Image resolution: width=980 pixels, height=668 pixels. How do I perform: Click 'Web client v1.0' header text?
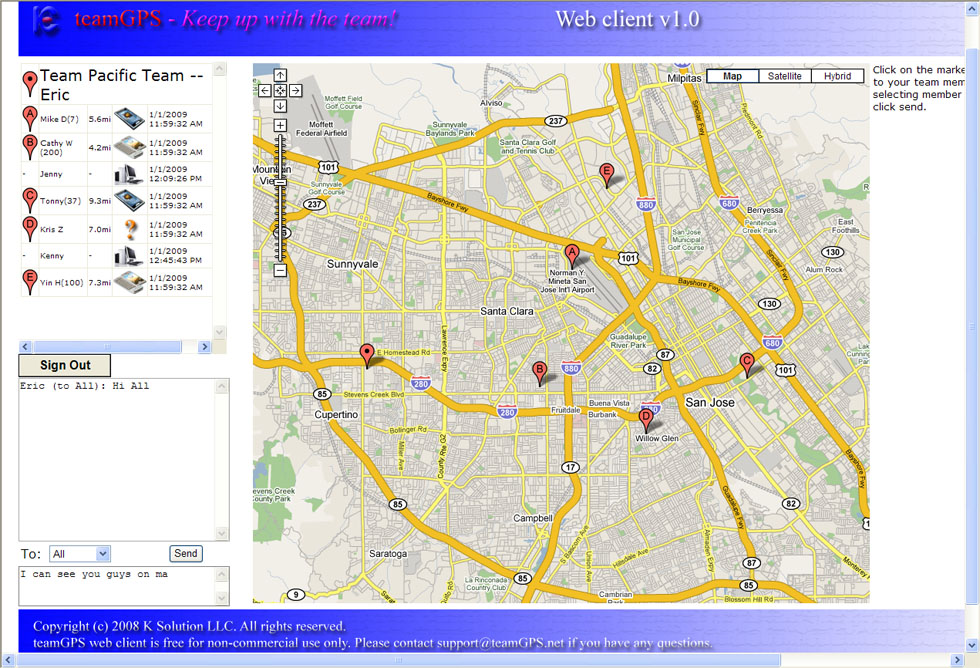[x=628, y=19]
